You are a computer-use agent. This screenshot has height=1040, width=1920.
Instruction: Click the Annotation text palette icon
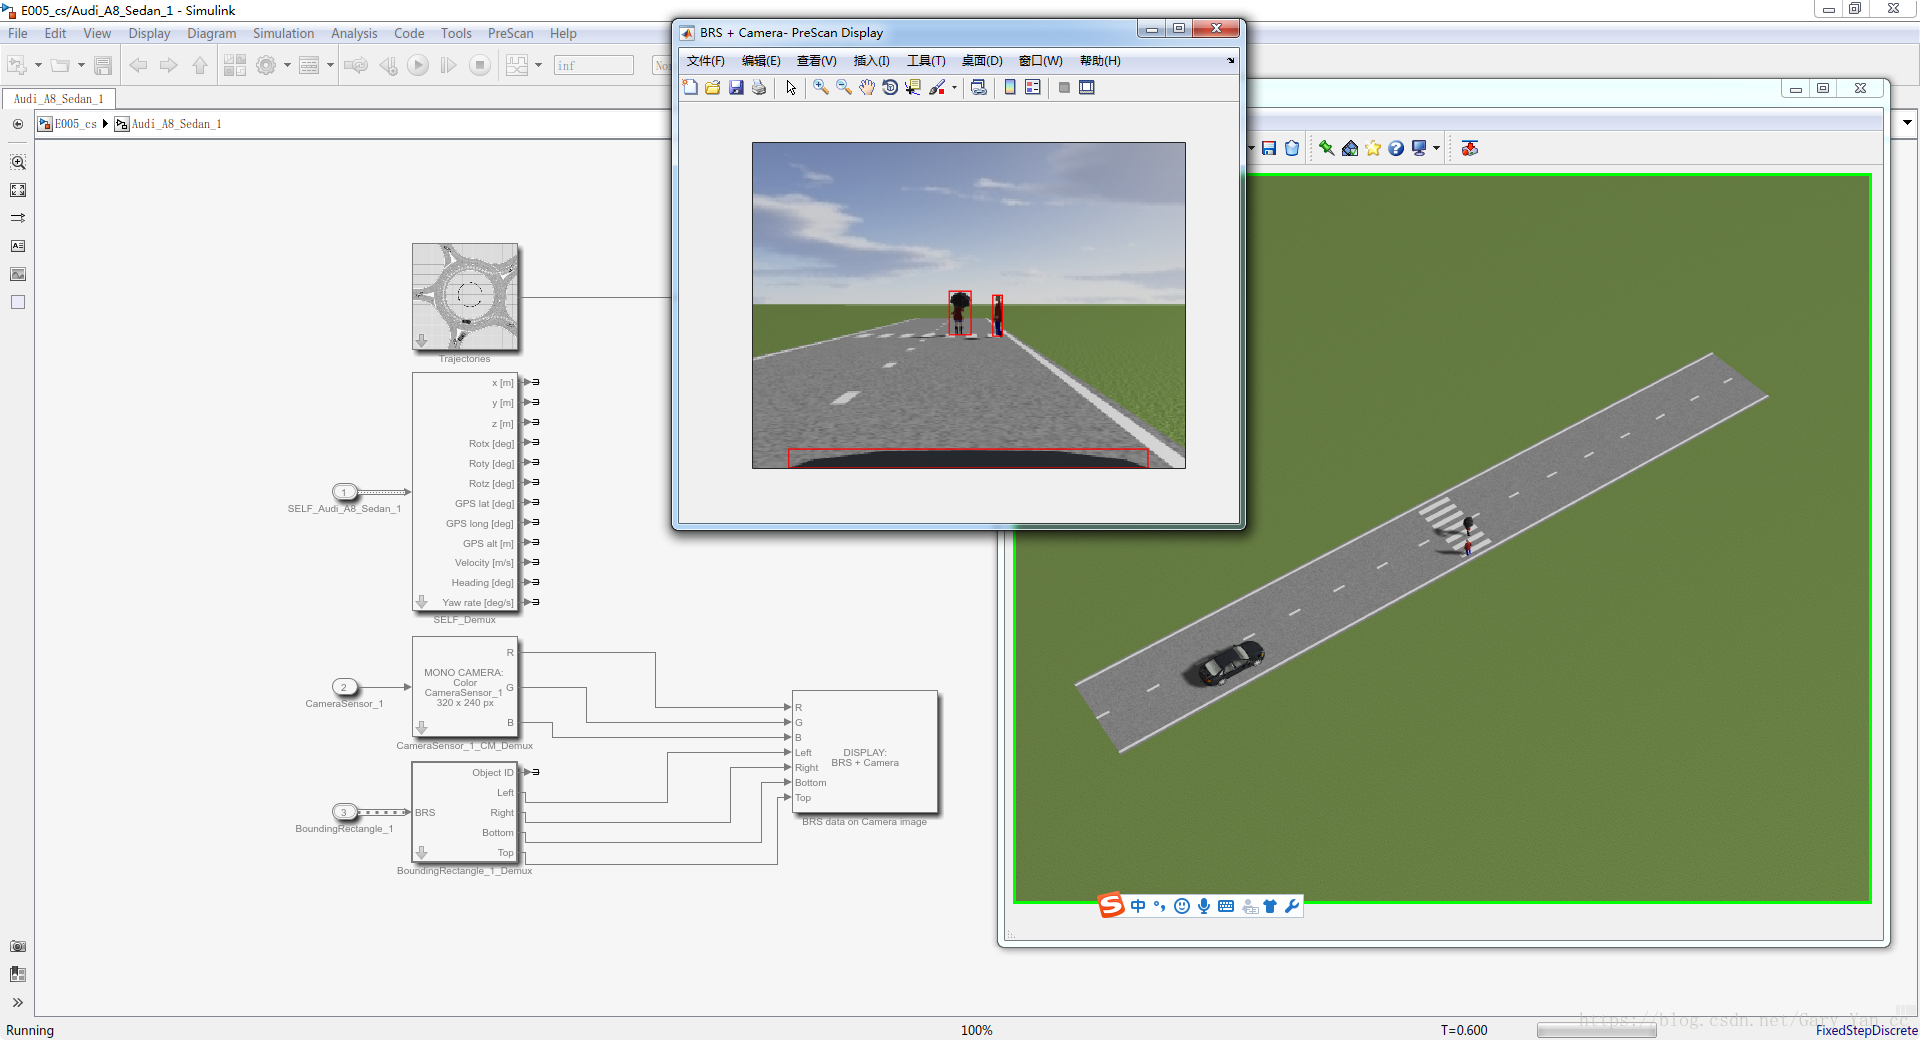18,246
